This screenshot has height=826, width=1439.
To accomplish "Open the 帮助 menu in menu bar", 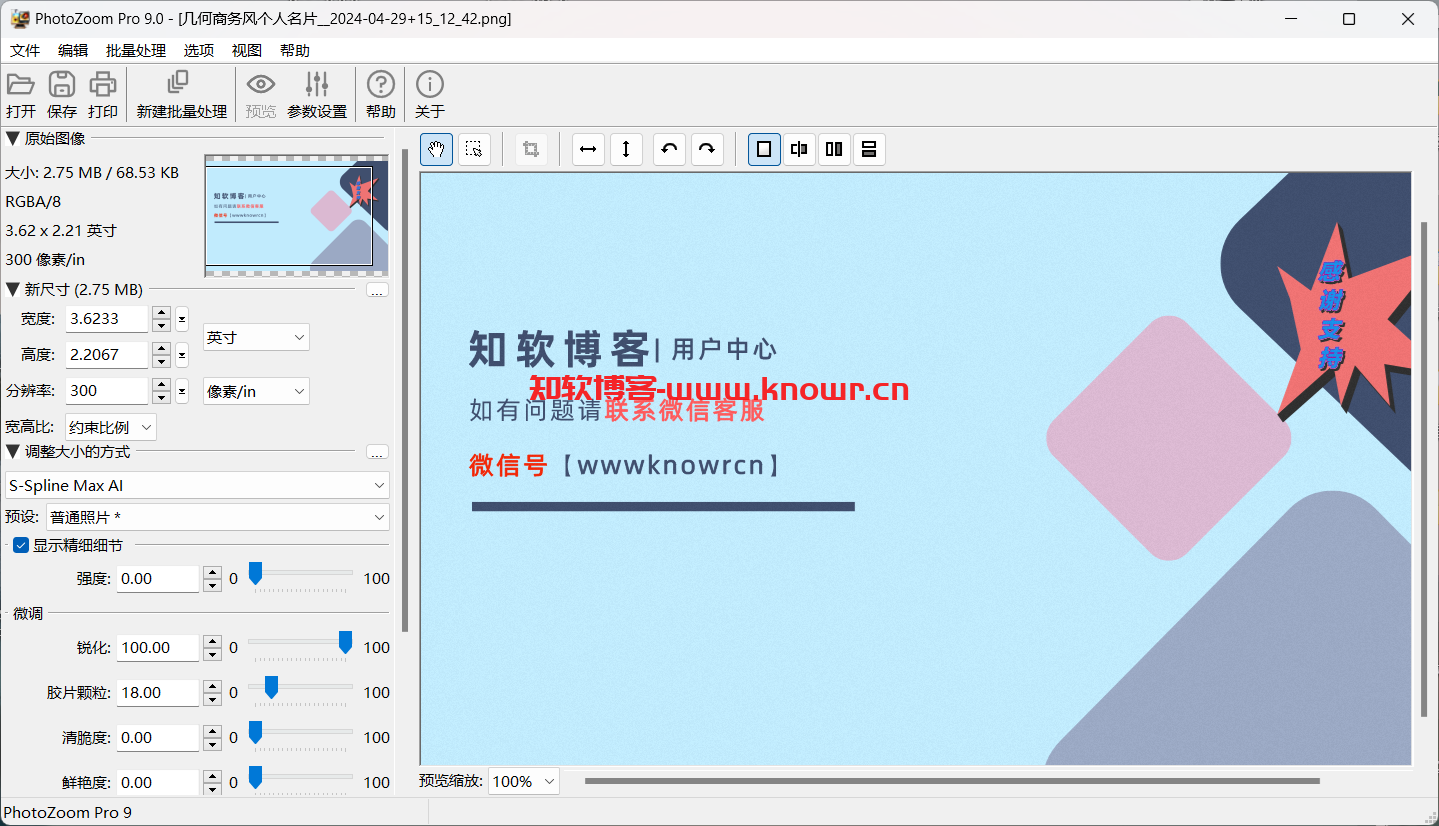I will tap(295, 50).
